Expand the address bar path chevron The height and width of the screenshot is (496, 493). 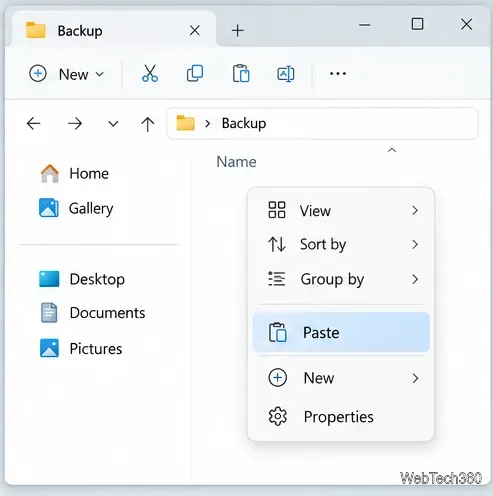coord(208,124)
